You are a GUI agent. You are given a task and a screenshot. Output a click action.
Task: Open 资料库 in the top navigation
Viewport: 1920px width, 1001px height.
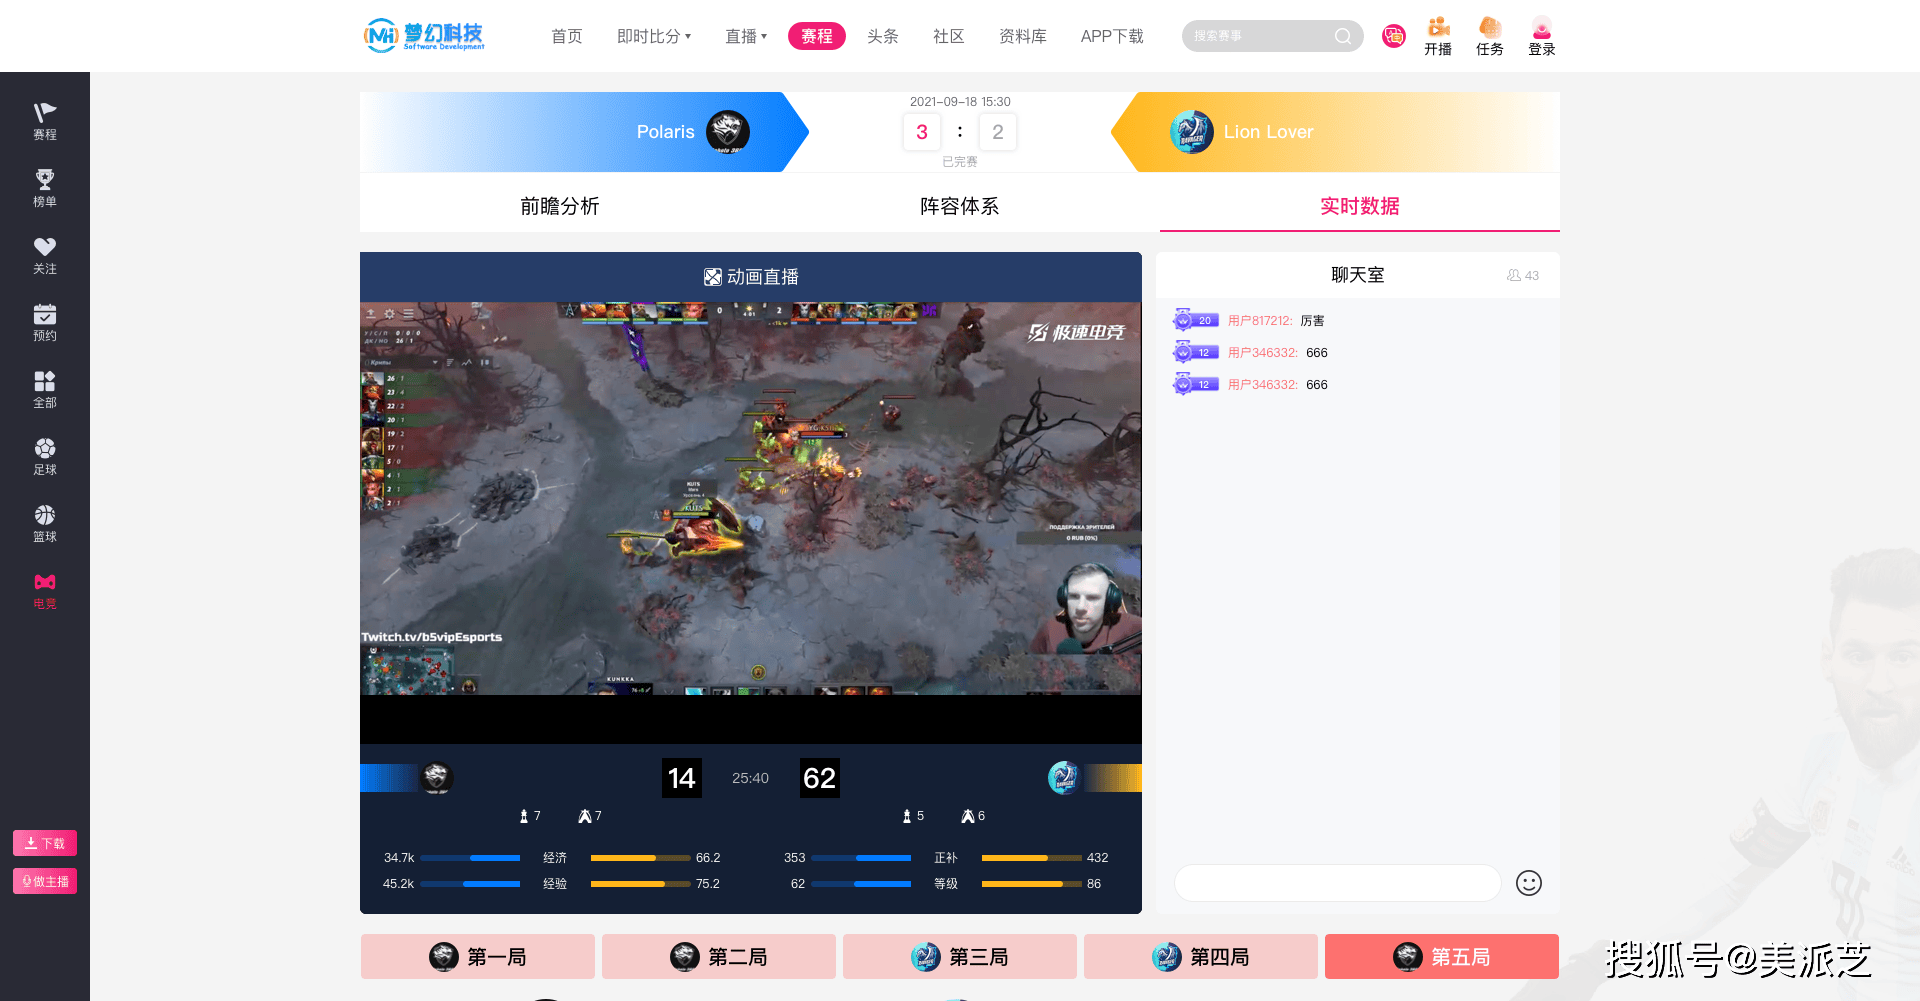(x=1023, y=36)
